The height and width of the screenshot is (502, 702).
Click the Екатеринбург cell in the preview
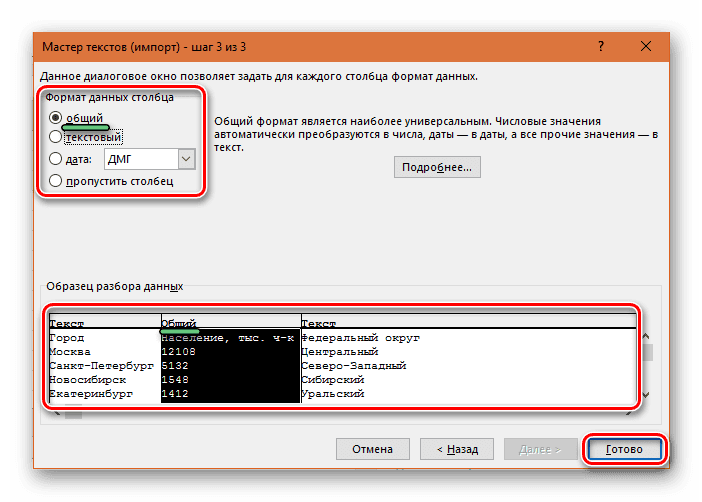click(x=91, y=394)
